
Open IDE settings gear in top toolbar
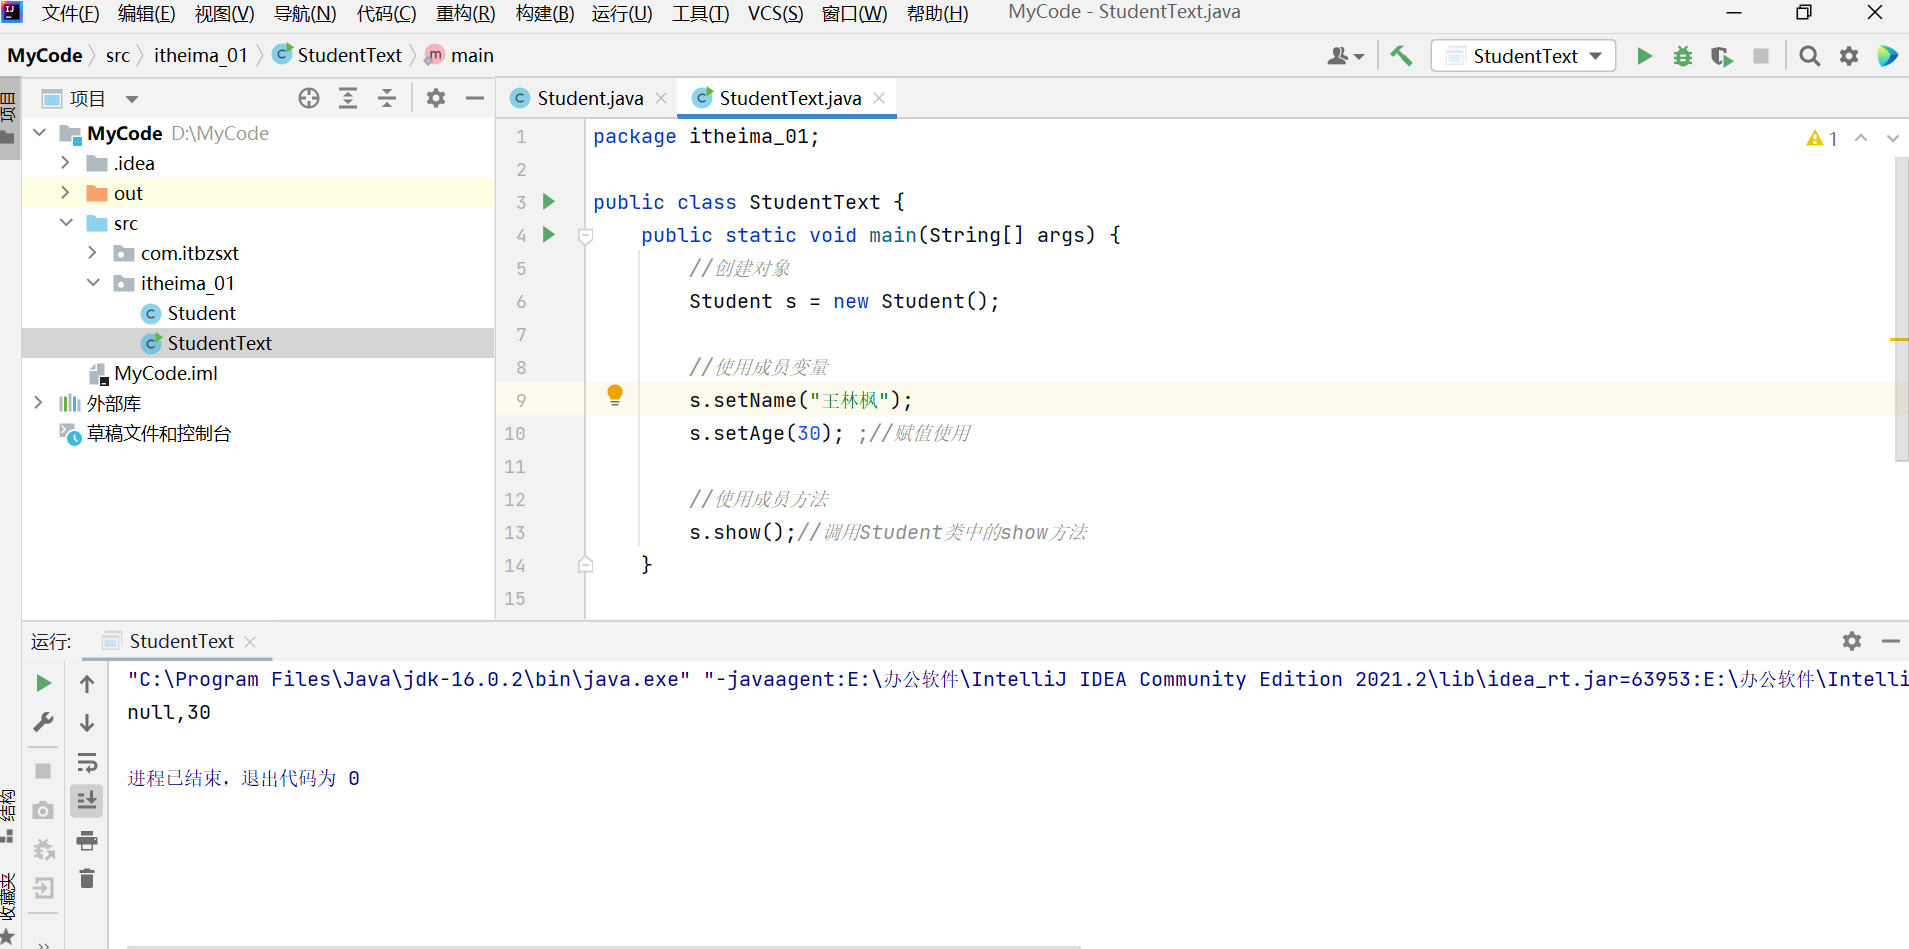point(1849,56)
